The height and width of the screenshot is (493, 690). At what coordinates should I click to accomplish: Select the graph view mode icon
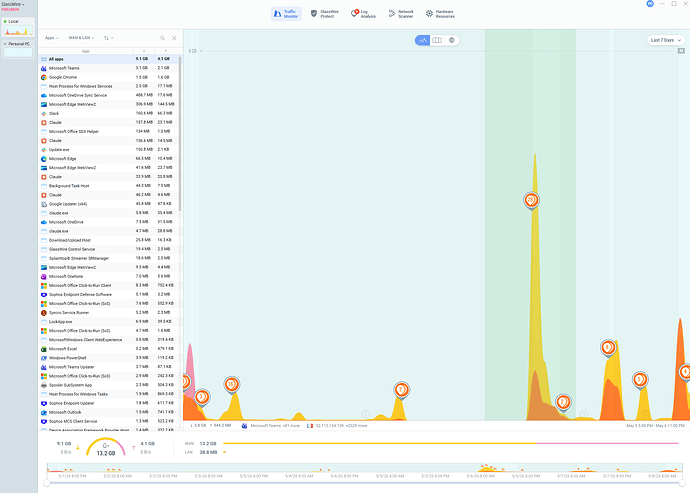tap(422, 40)
